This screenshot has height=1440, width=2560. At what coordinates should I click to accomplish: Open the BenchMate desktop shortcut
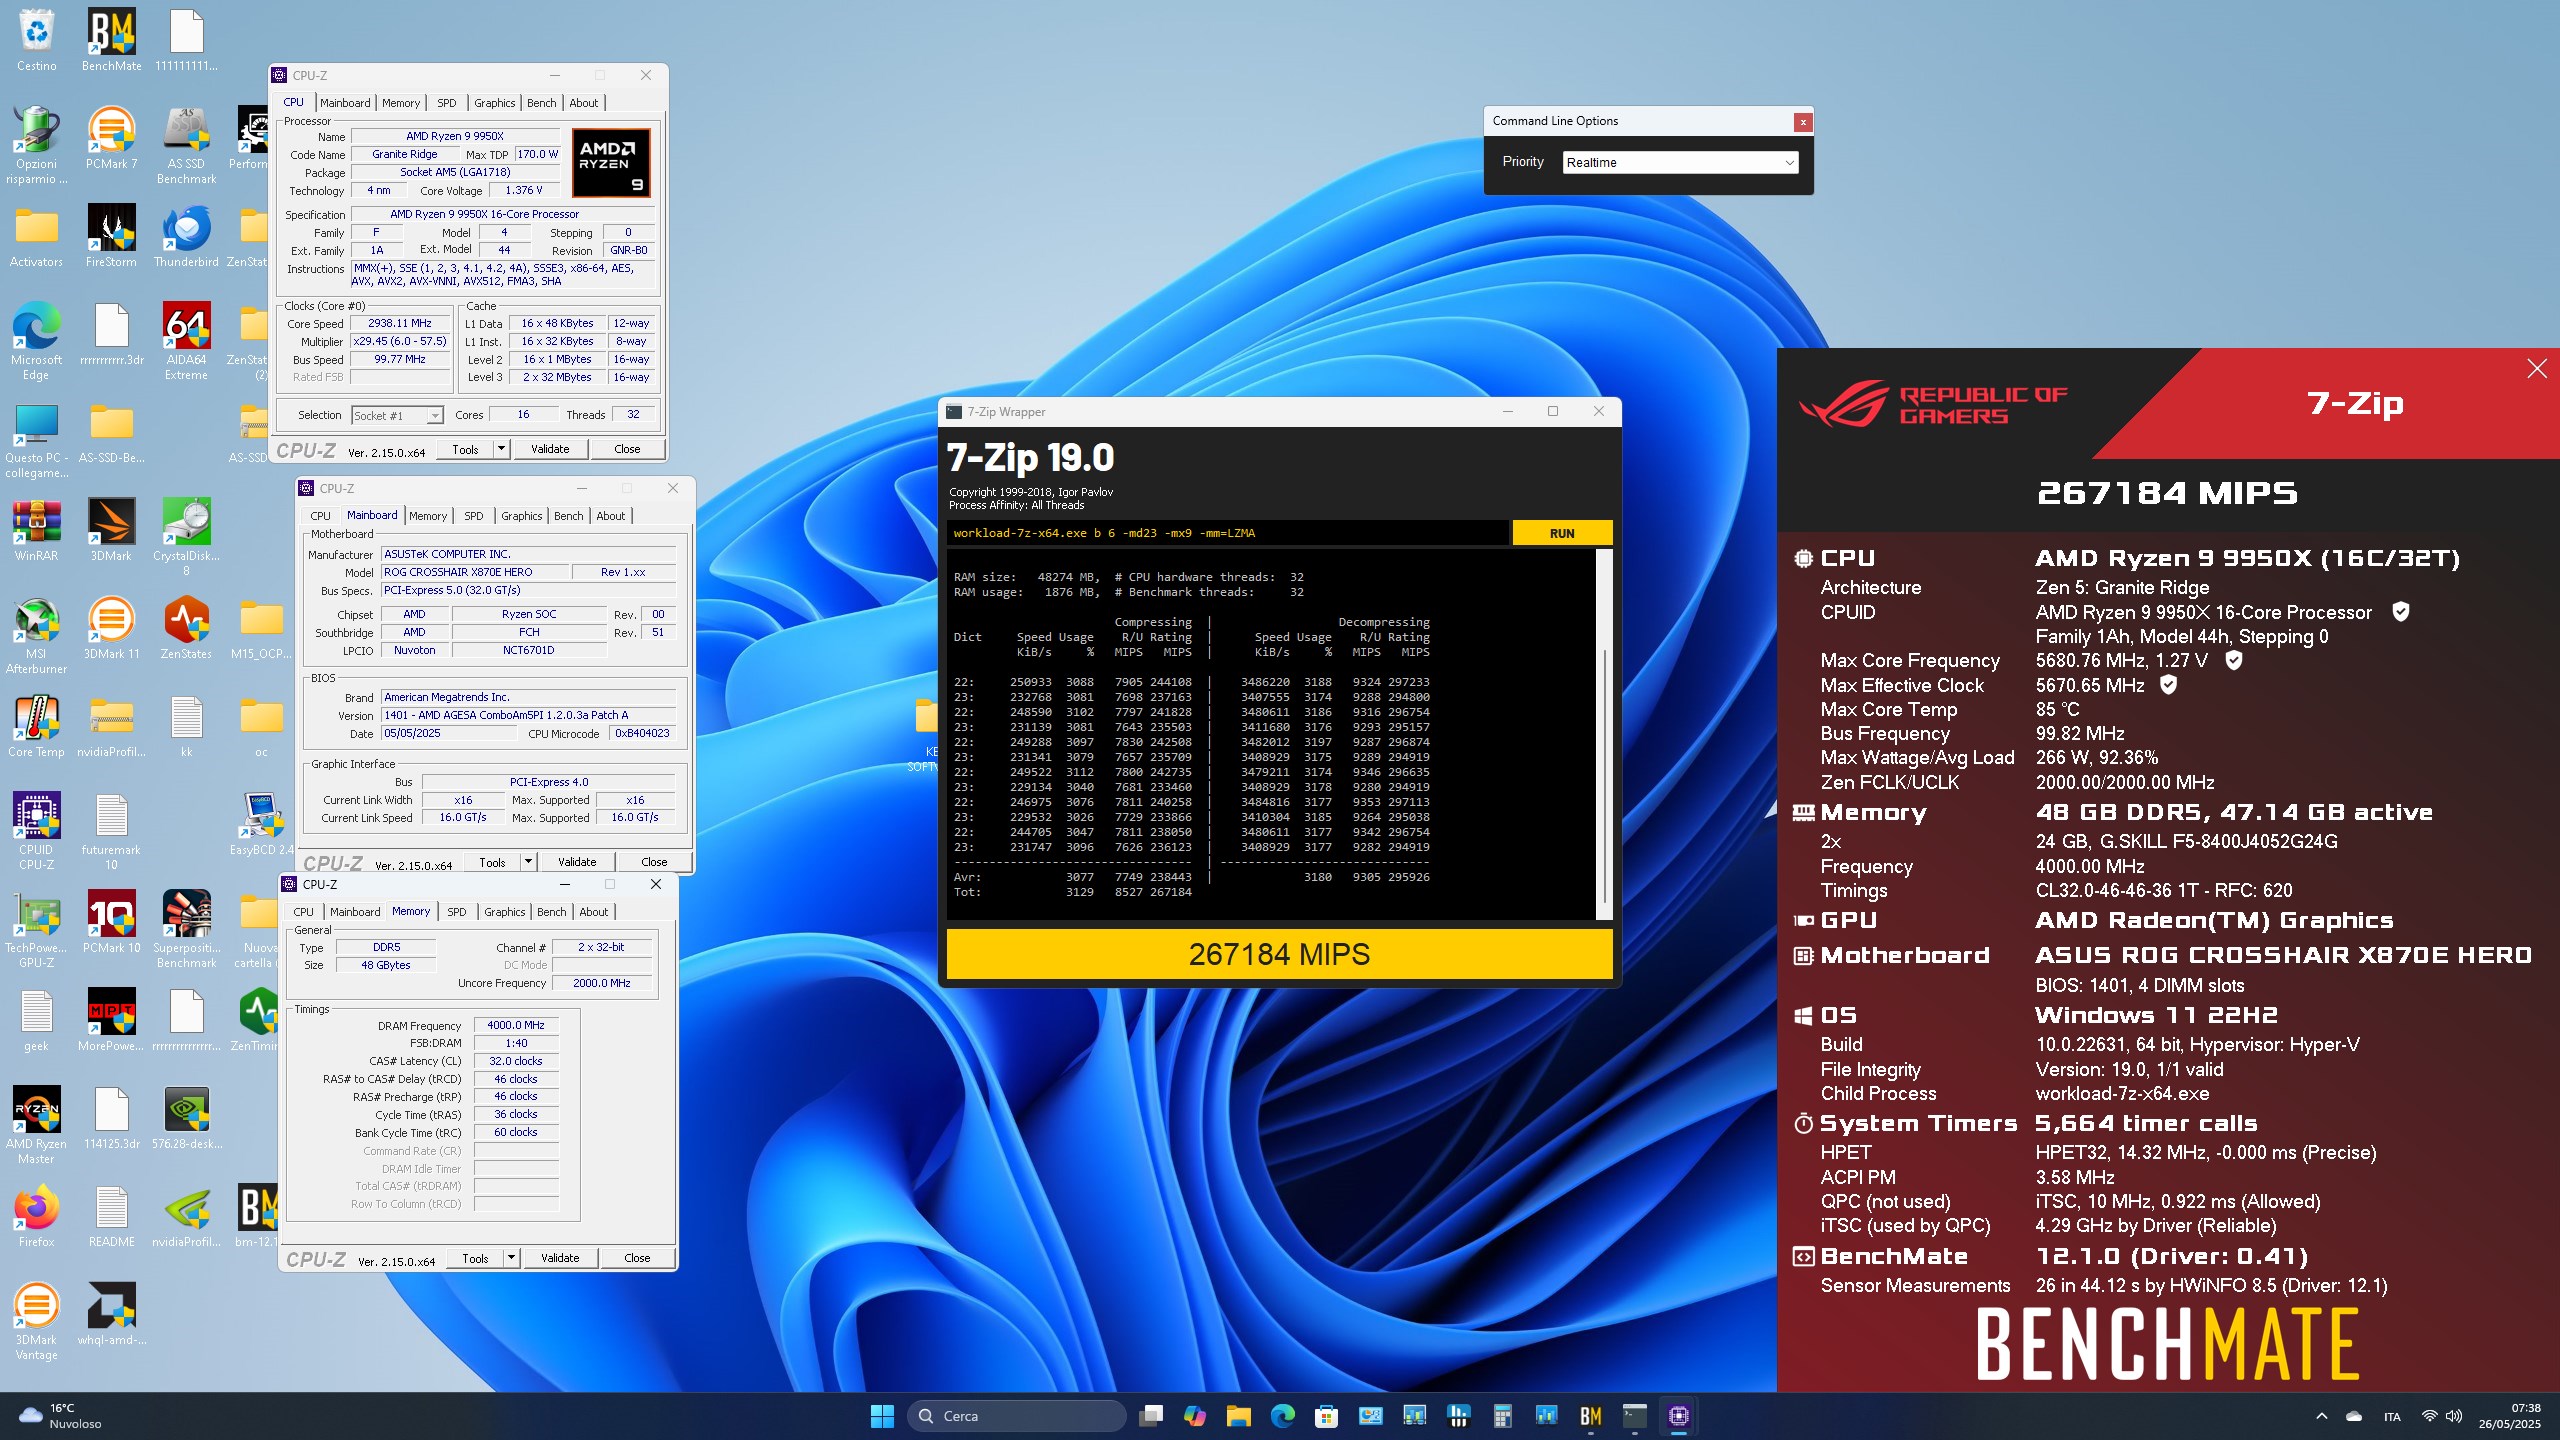tap(111, 40)
